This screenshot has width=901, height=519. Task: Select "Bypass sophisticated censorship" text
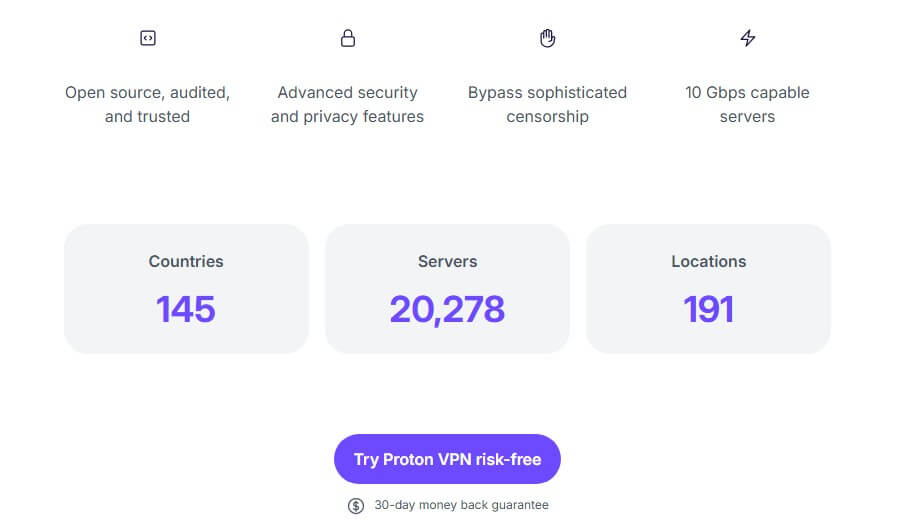tap(548, 104)
